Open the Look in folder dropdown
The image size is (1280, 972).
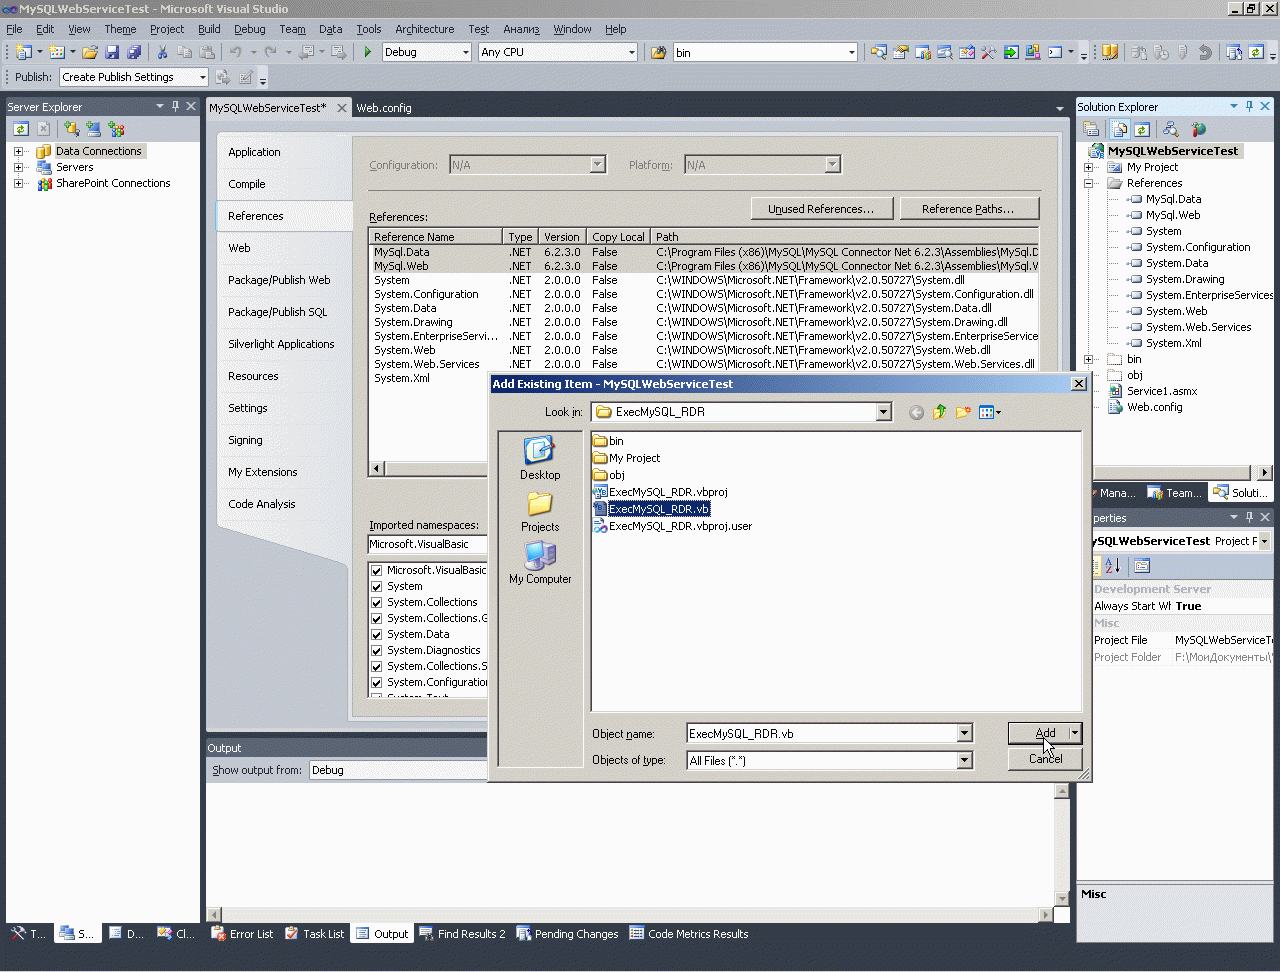point(883,412)
